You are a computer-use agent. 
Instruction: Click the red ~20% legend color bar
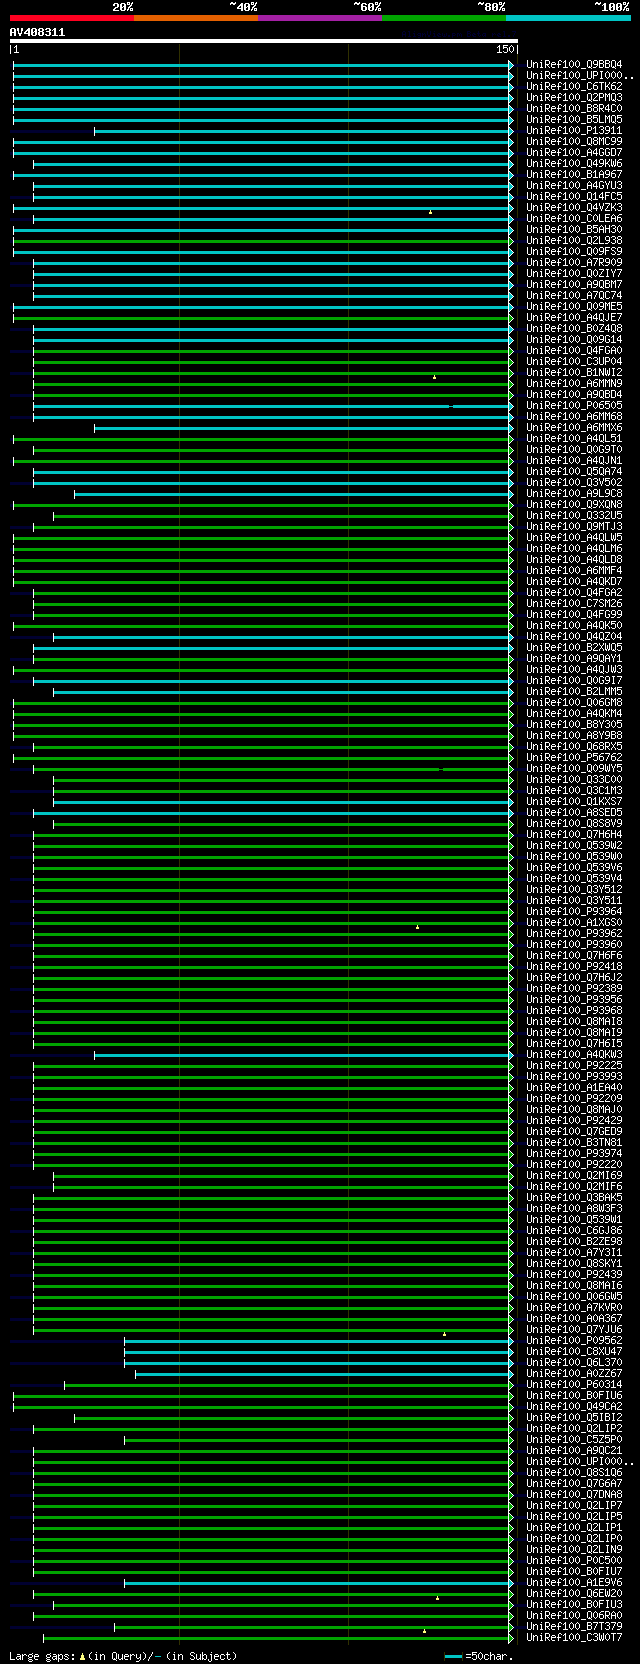pyautogui.click(x=72, y=18)
